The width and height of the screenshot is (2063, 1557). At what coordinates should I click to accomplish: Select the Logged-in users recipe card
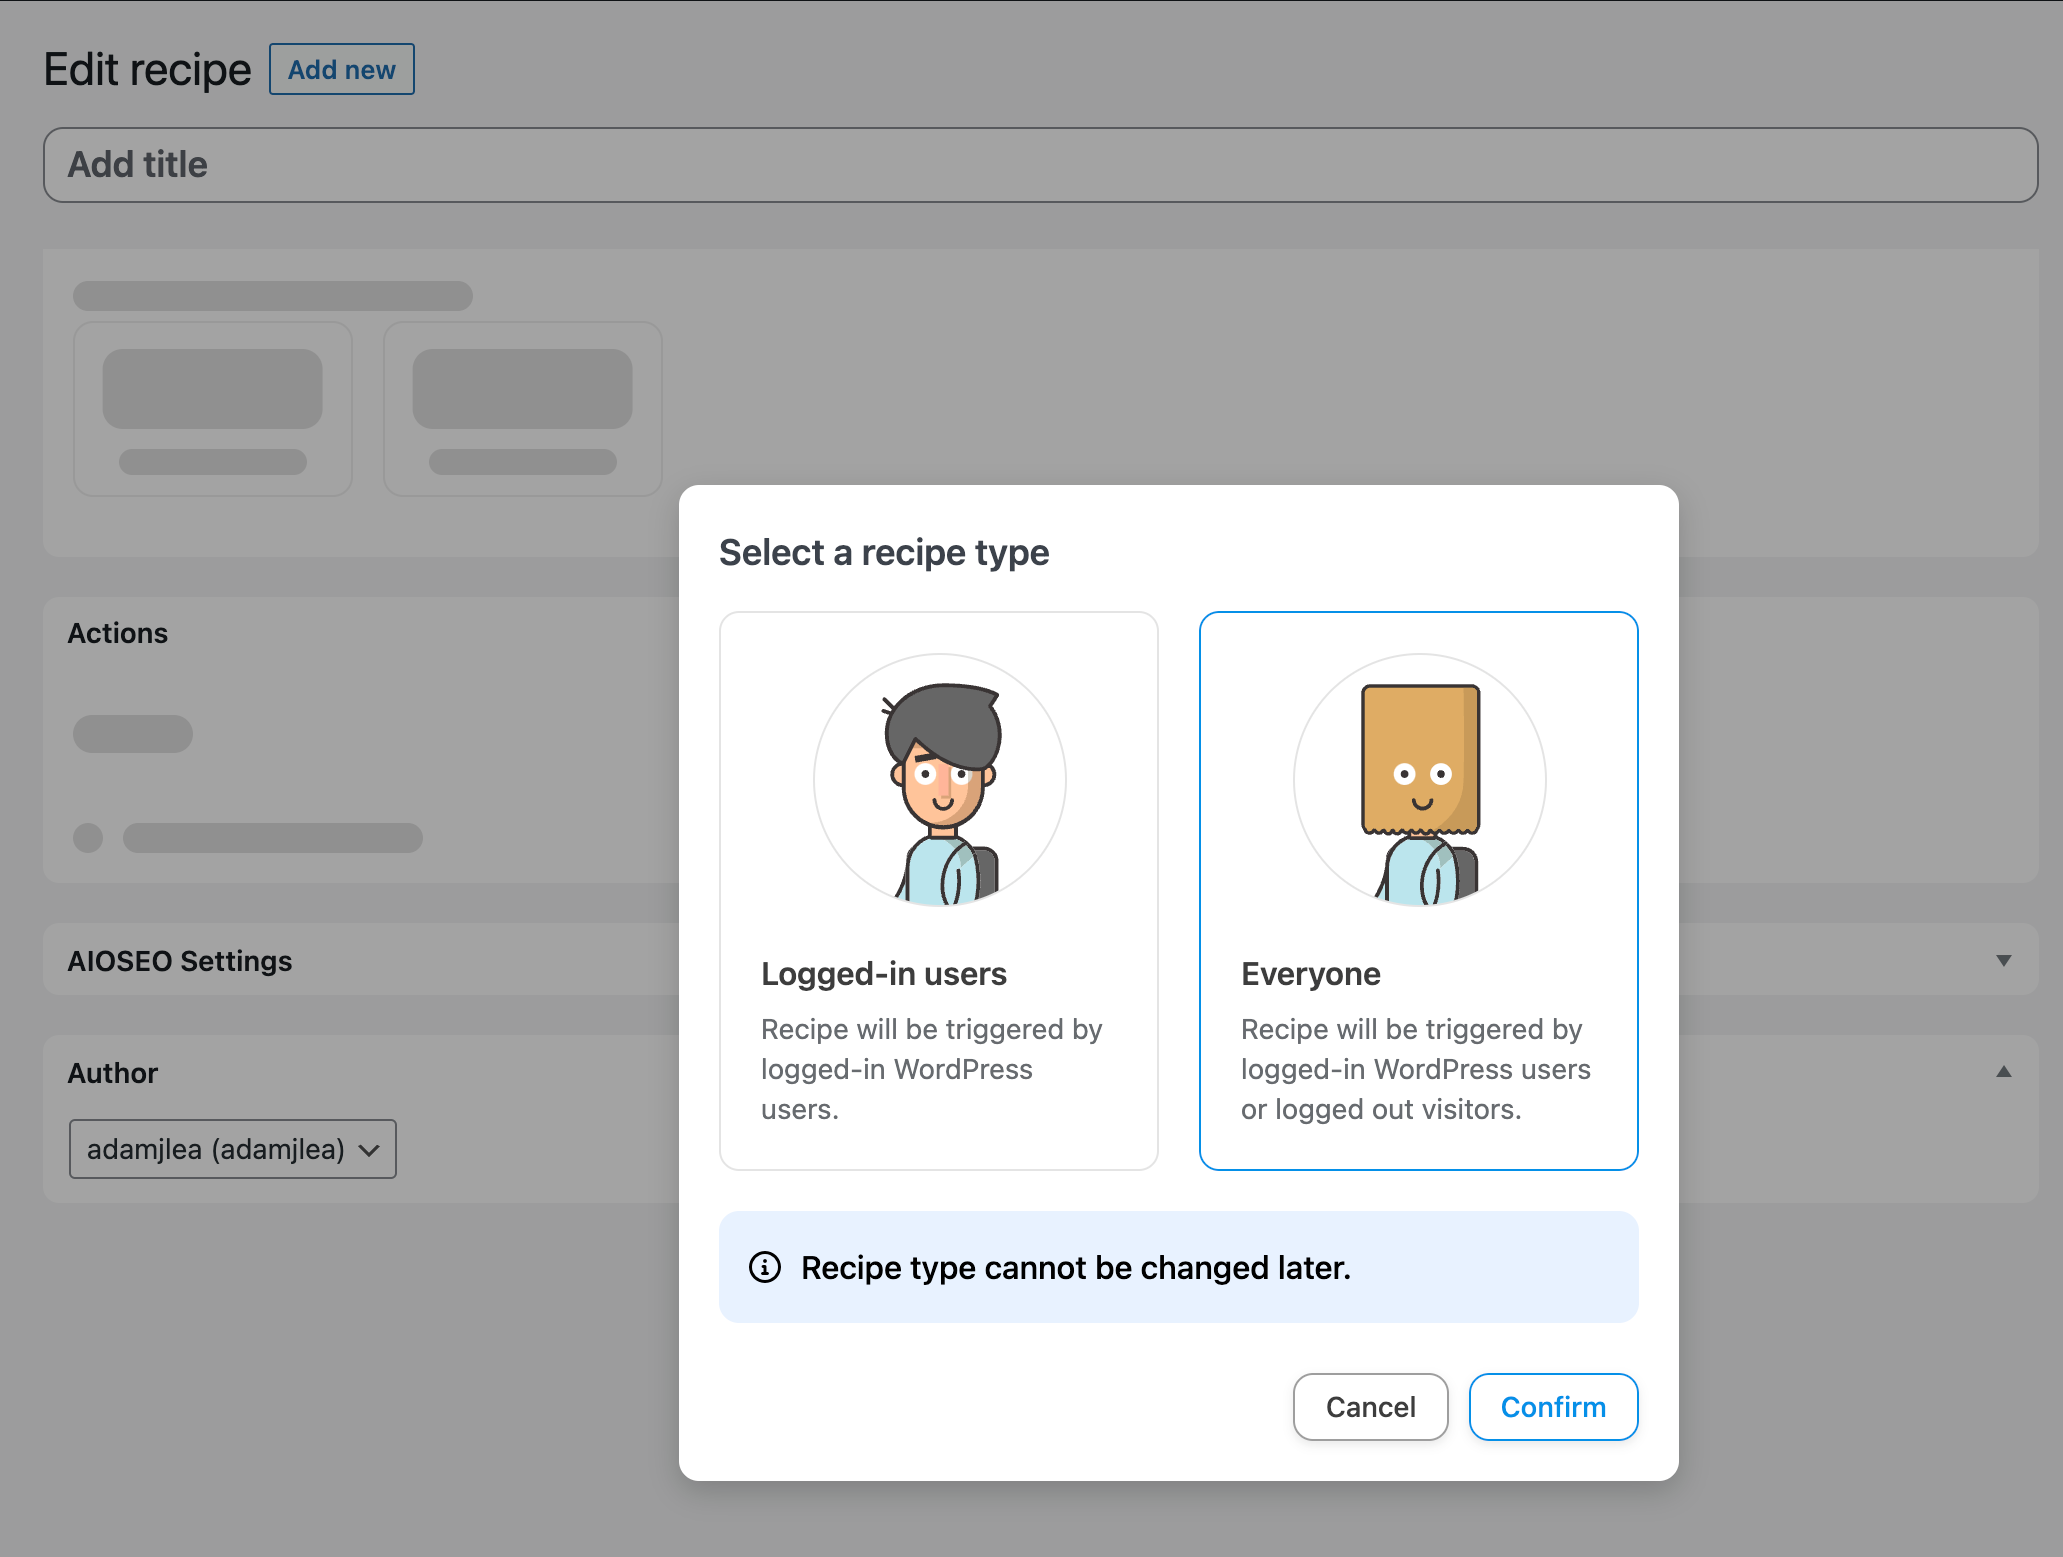tap(938, 890)
